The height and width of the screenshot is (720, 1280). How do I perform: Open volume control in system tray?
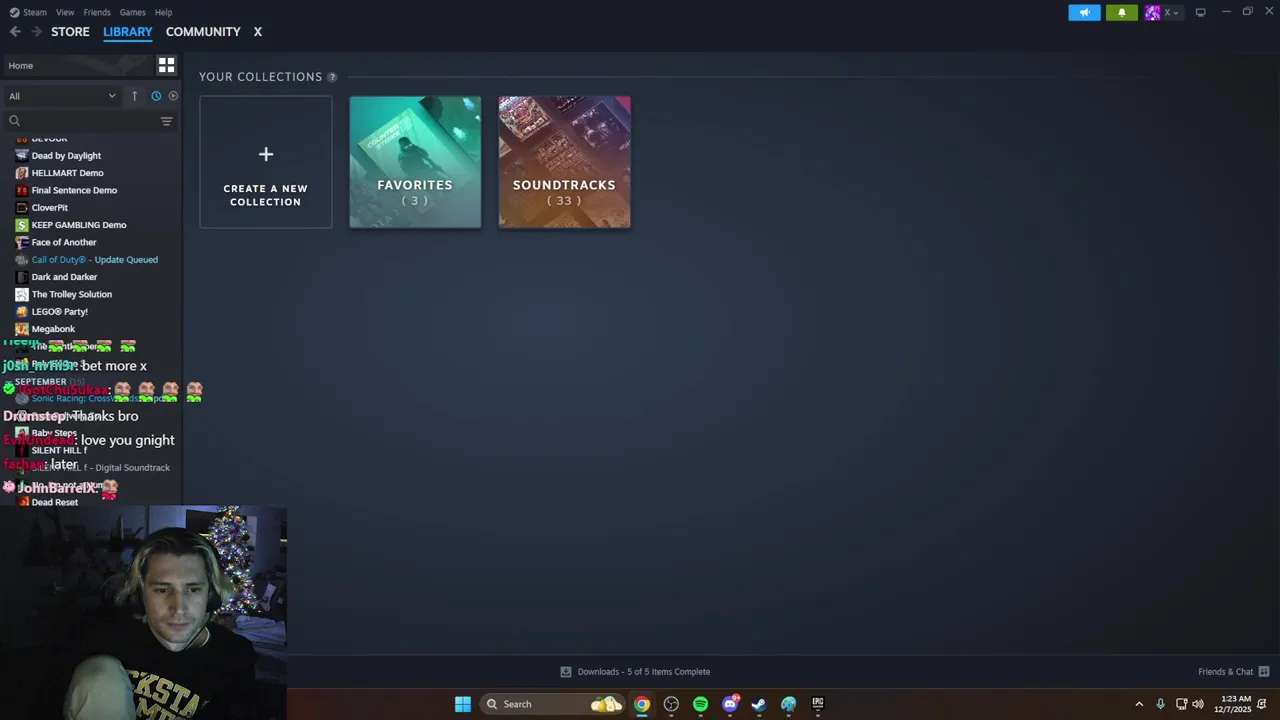pyautogui.click(x=1198, y=704)
